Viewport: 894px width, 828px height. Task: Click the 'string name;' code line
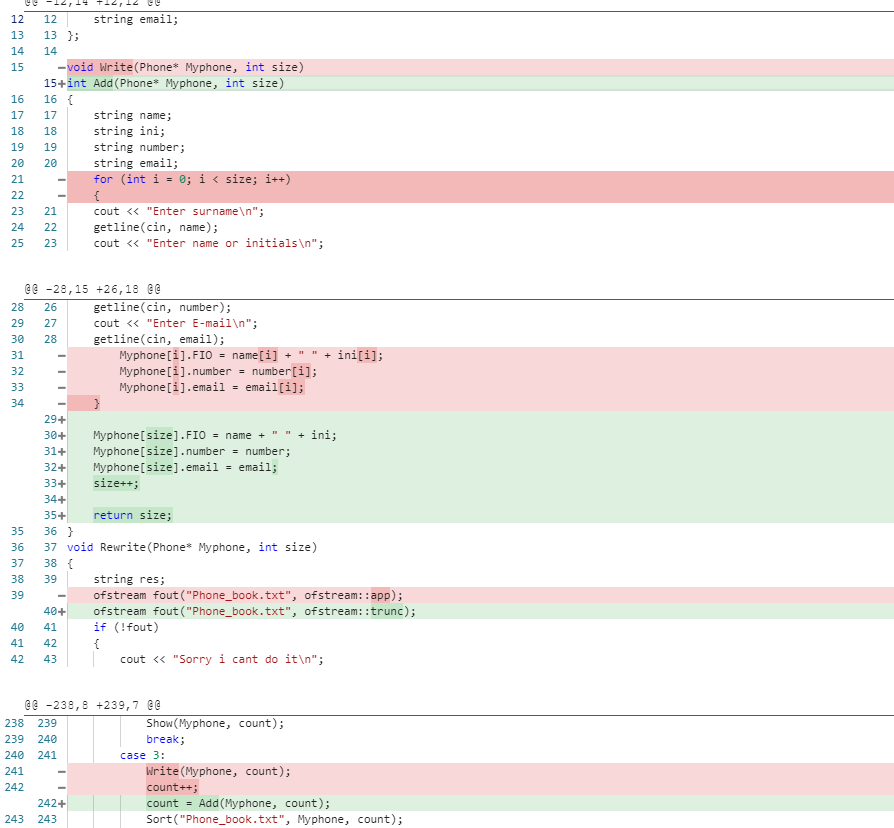pyautogui.click(x=132, y=115)
